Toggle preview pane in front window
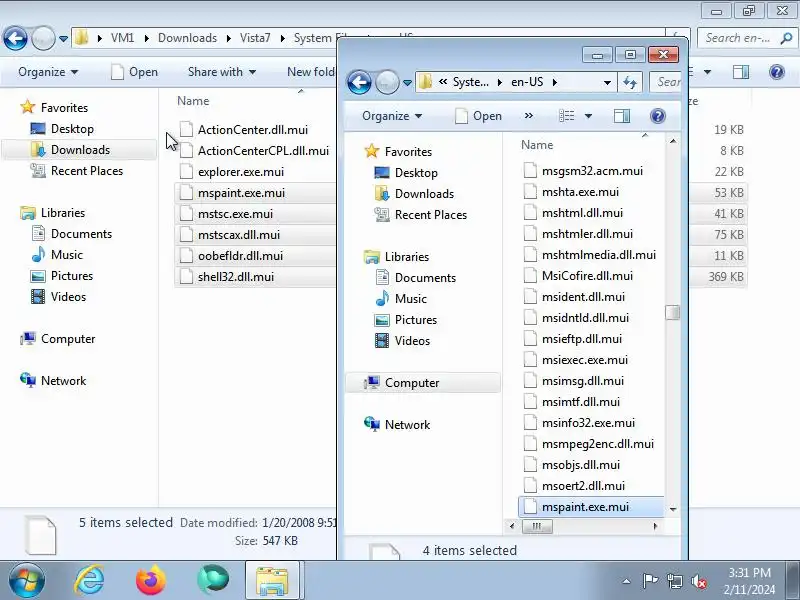 [x=621, y=116]
